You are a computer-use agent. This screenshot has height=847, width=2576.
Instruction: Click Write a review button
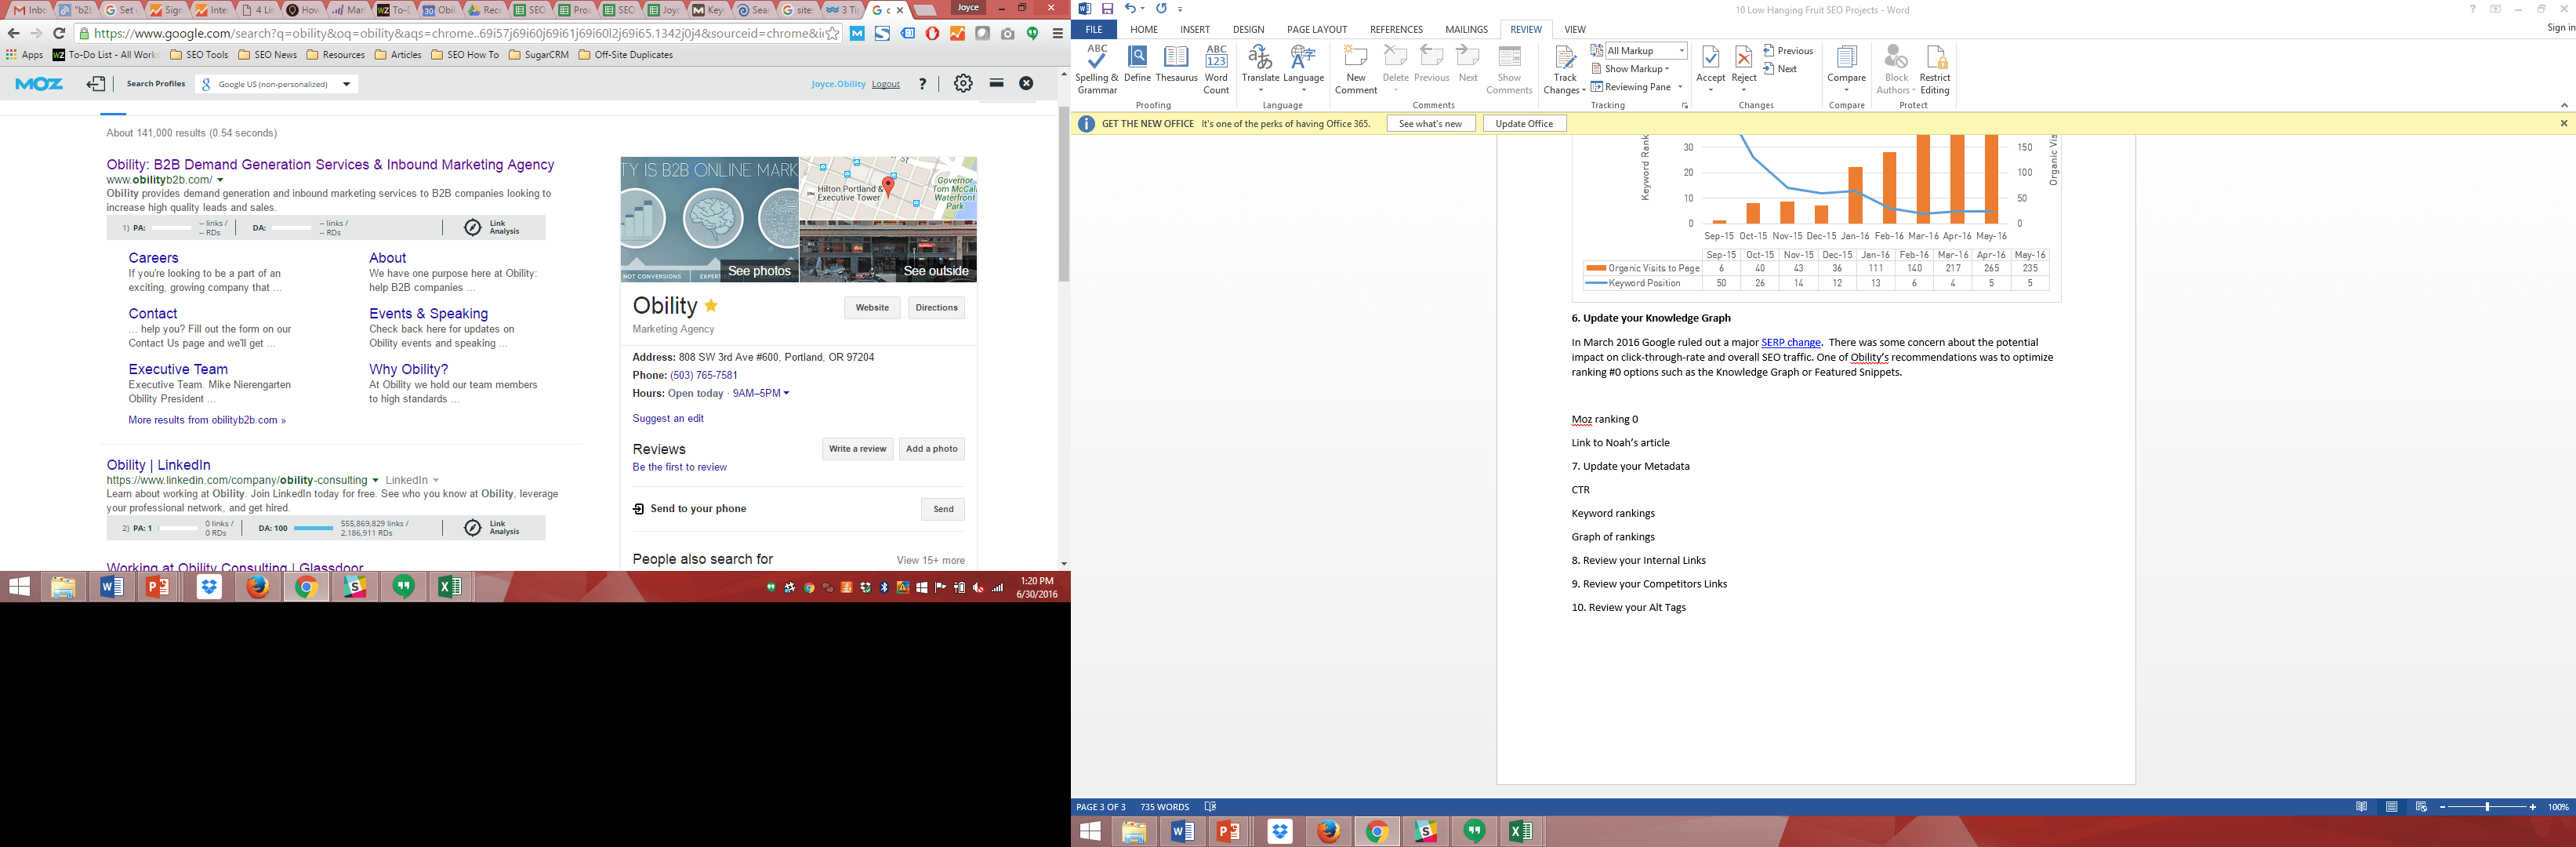[x=857, y=449]
